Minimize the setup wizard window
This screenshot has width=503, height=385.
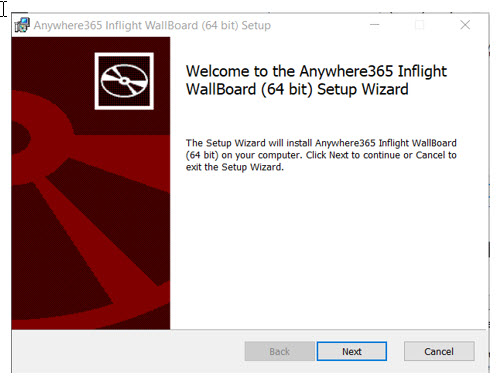375,25
